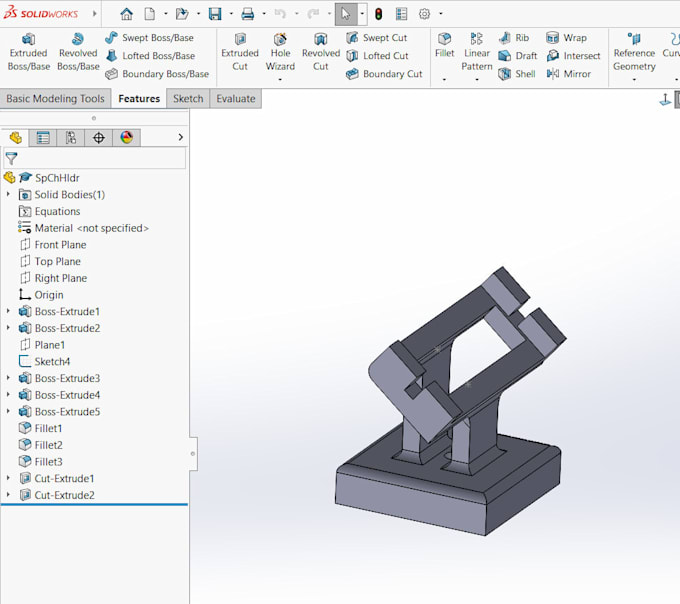Switch to the DisplayManager tab
The width and height of the screenshot is (680, 604).
(126, 138)
